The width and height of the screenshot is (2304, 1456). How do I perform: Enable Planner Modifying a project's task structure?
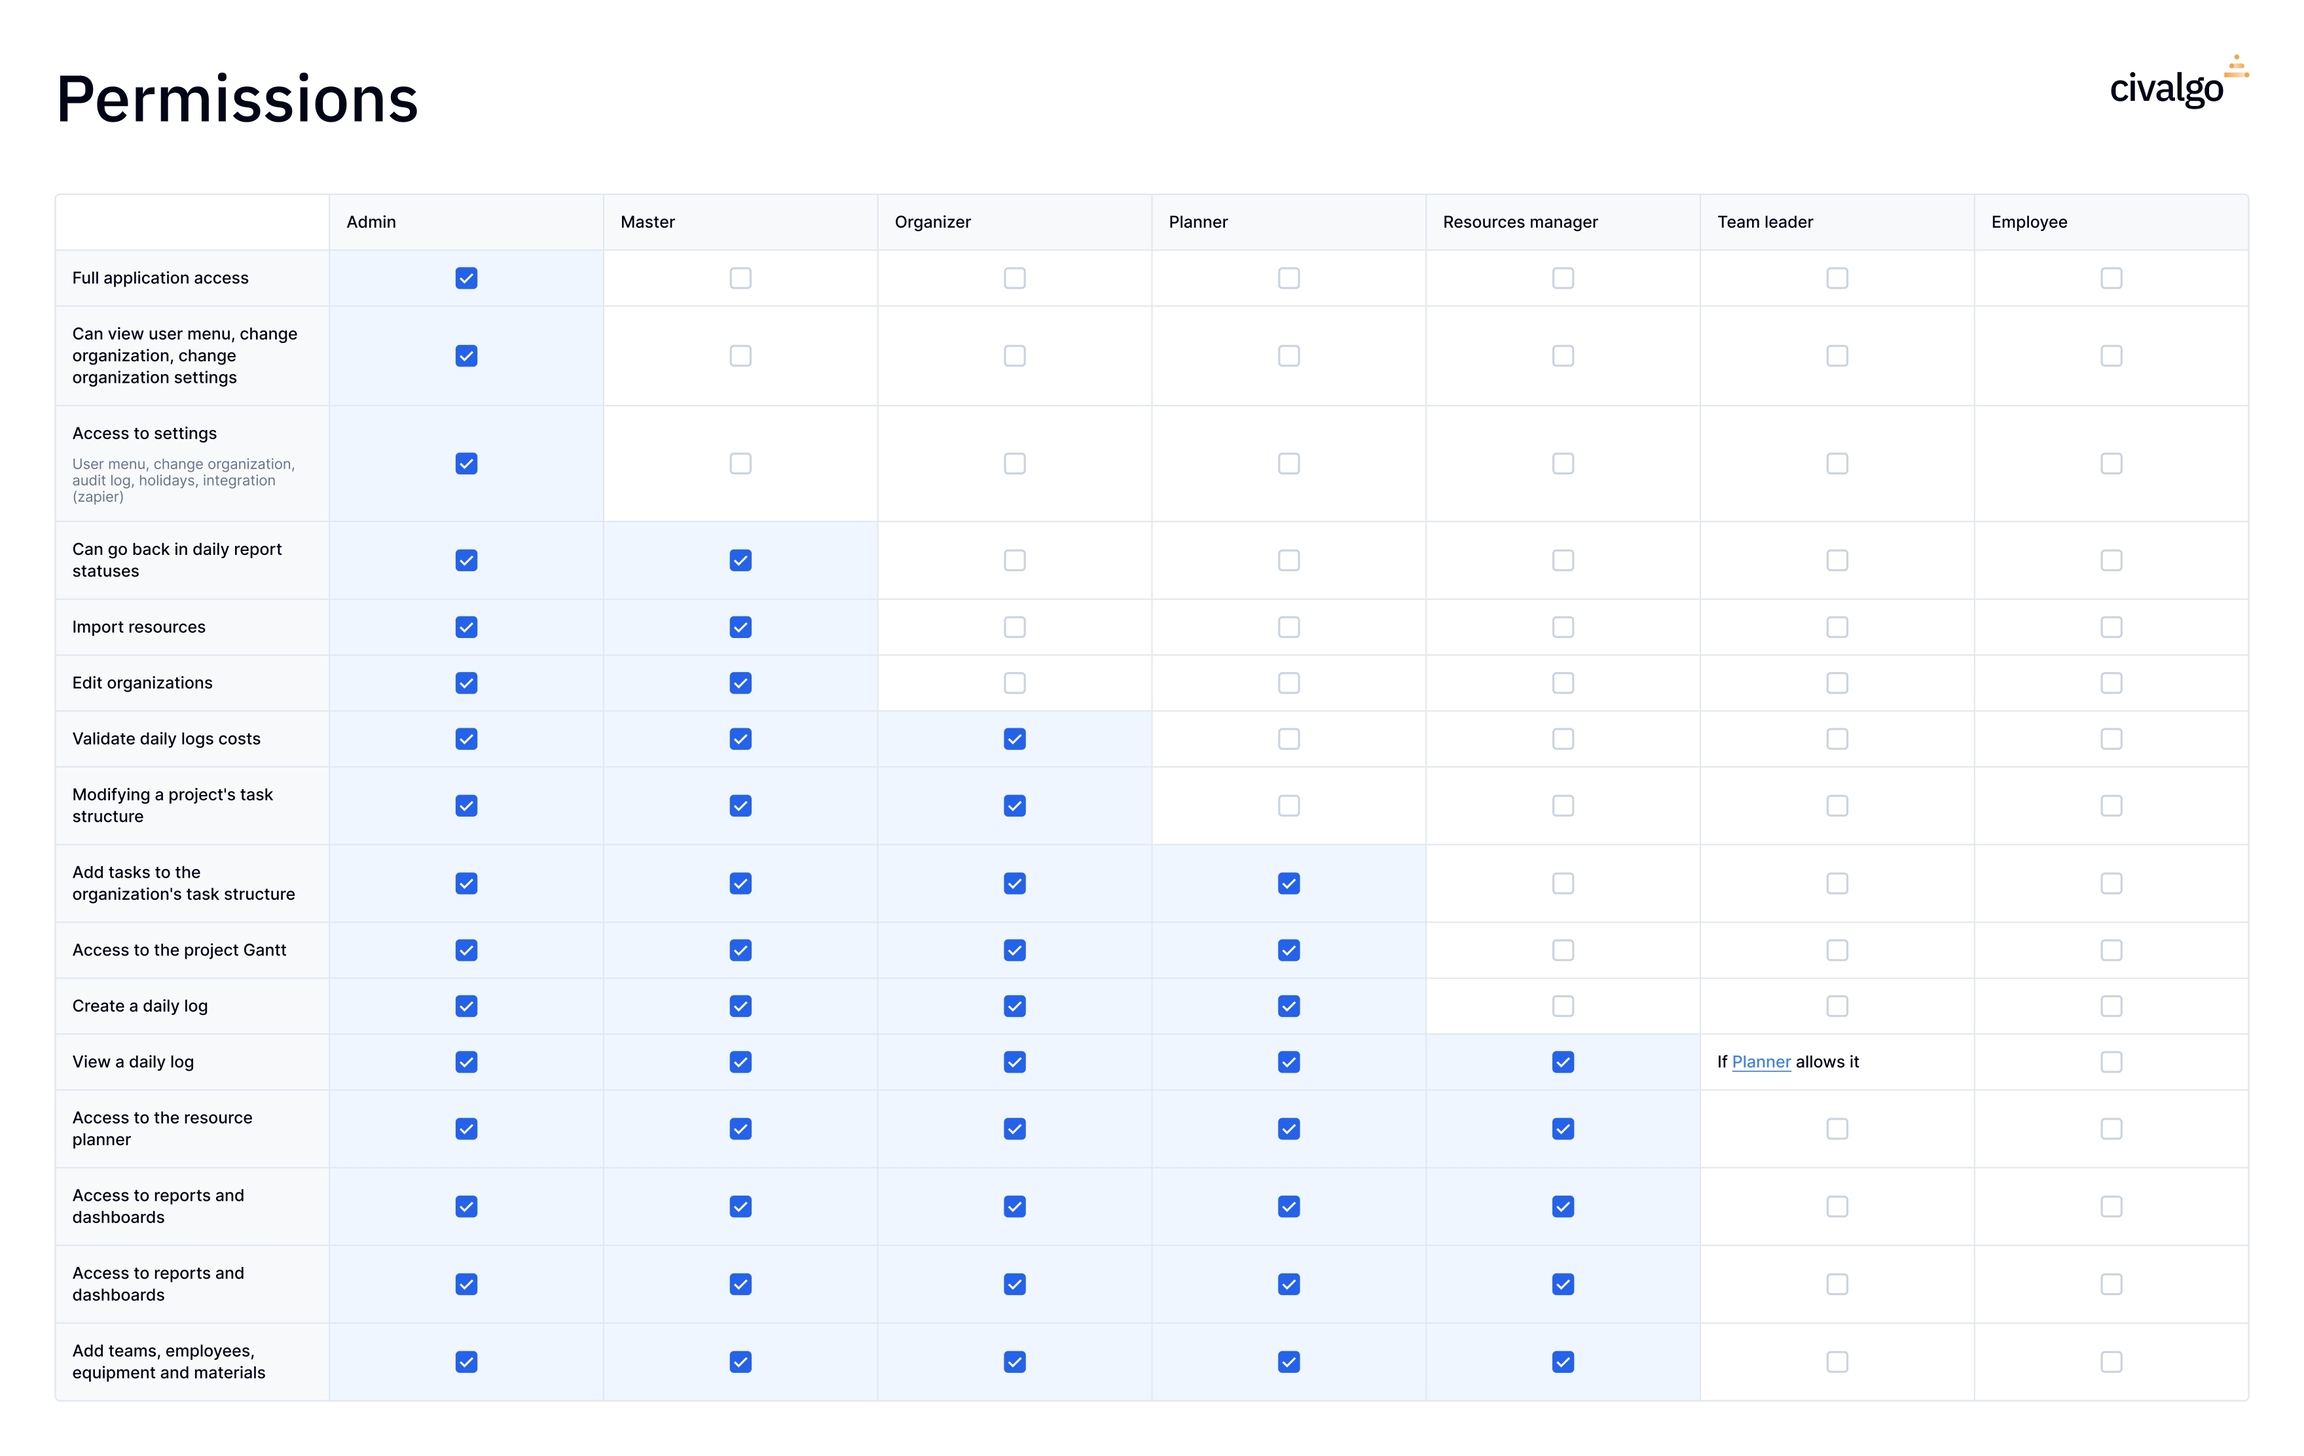tap(1288, 806)
